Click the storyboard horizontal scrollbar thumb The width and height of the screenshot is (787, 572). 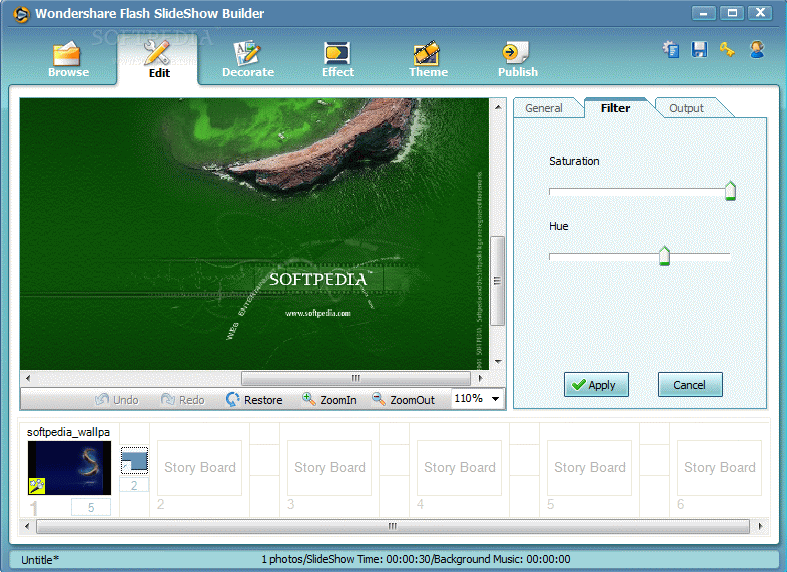point(393,526)
